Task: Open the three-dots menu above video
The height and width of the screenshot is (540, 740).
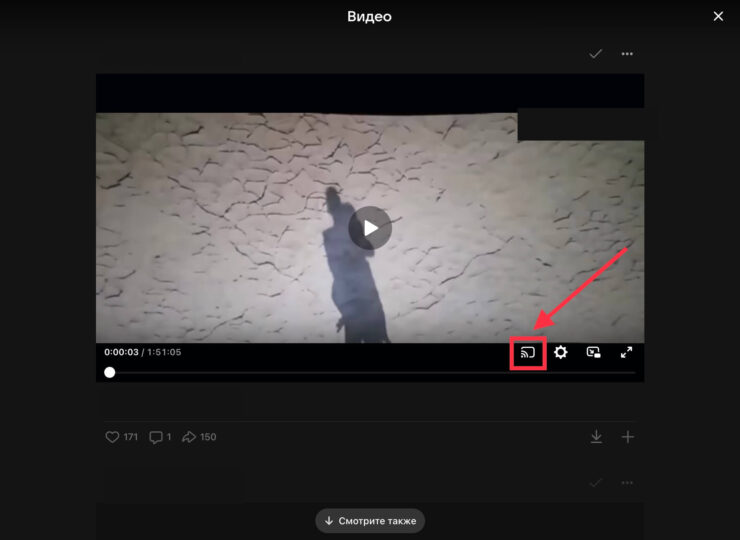Action: point(628,54)
